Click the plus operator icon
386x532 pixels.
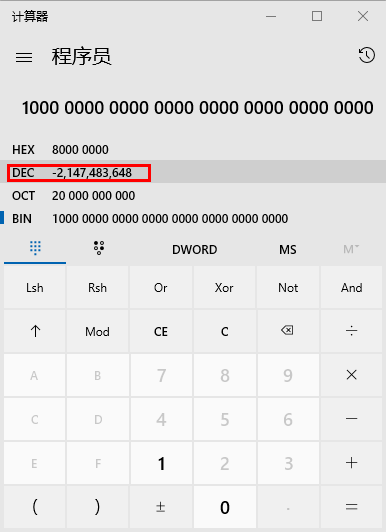click(351, 463)
